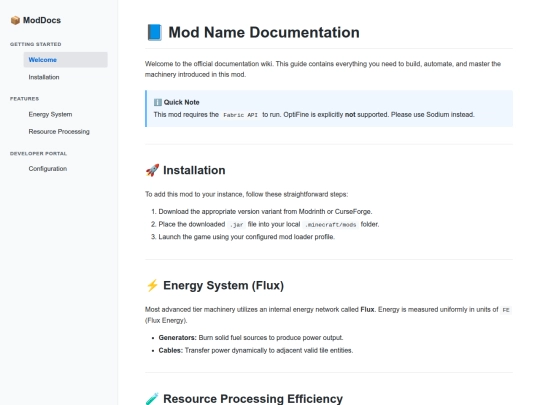Click the test tube icon by Resource Processing
This screenshot has width=540, height=405.
(x=152, y=399)
